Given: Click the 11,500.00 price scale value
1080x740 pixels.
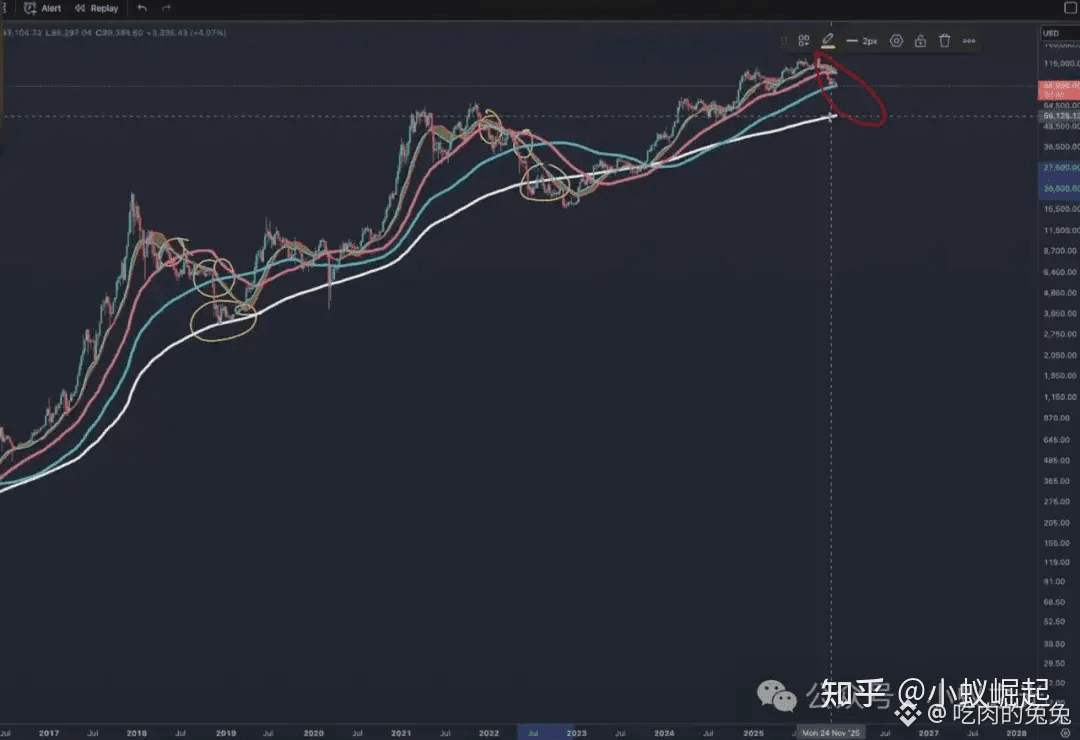Looking at the screenshot, I should click(1061, 230).
